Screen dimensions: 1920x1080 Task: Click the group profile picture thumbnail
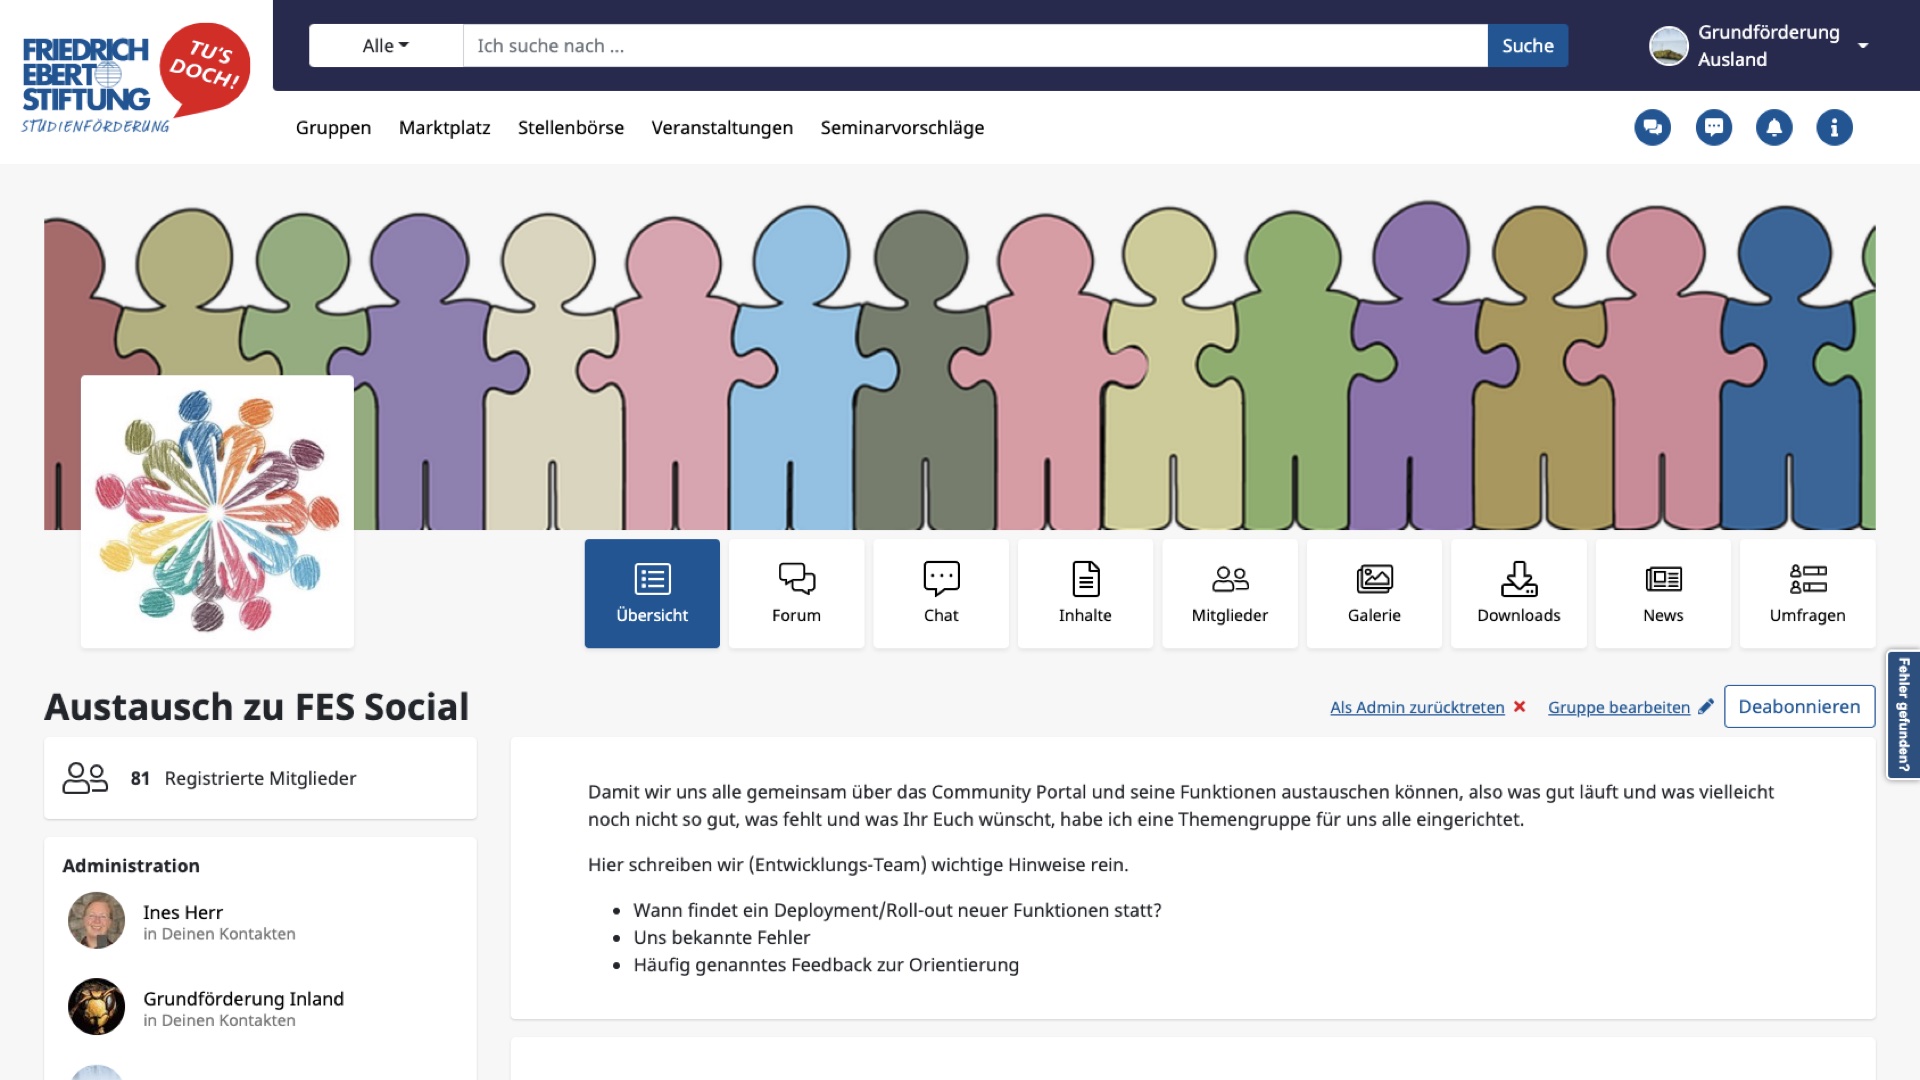(x=217, y=512)
